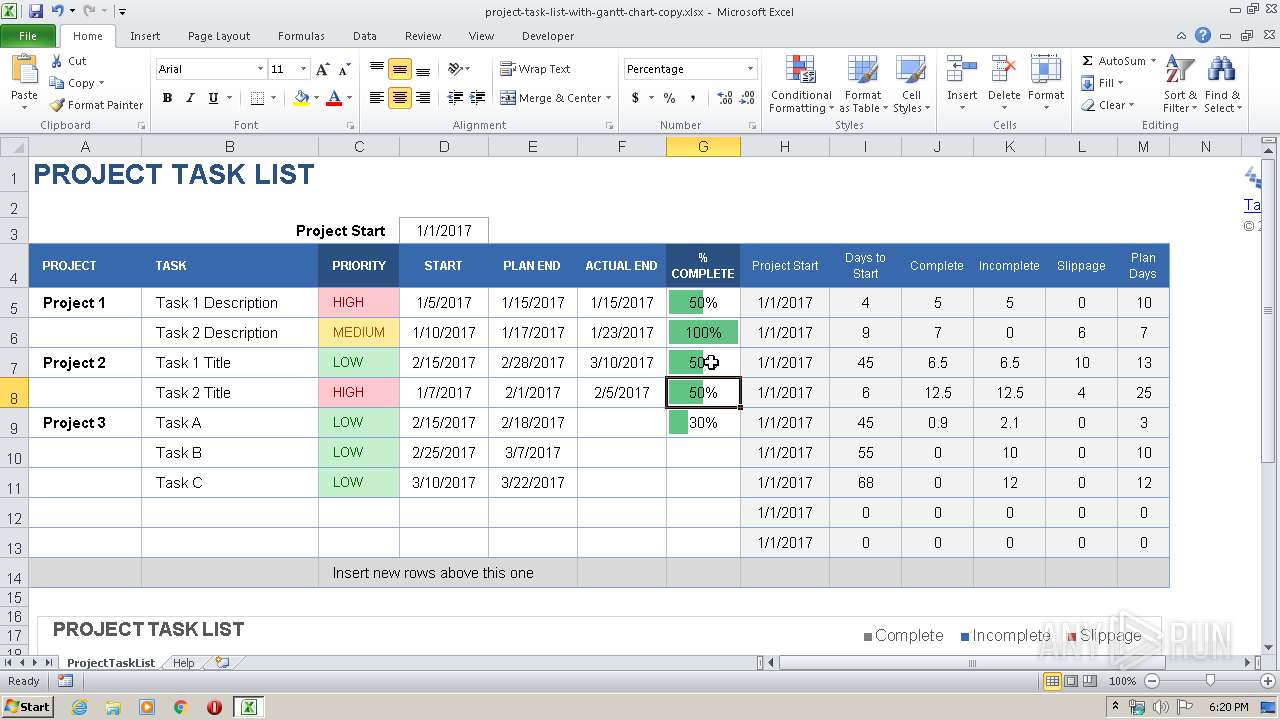The width and height of the screenshot is (1280, 720).
Task: Open Conditional Formatting menu
Action: pos(801,84)
